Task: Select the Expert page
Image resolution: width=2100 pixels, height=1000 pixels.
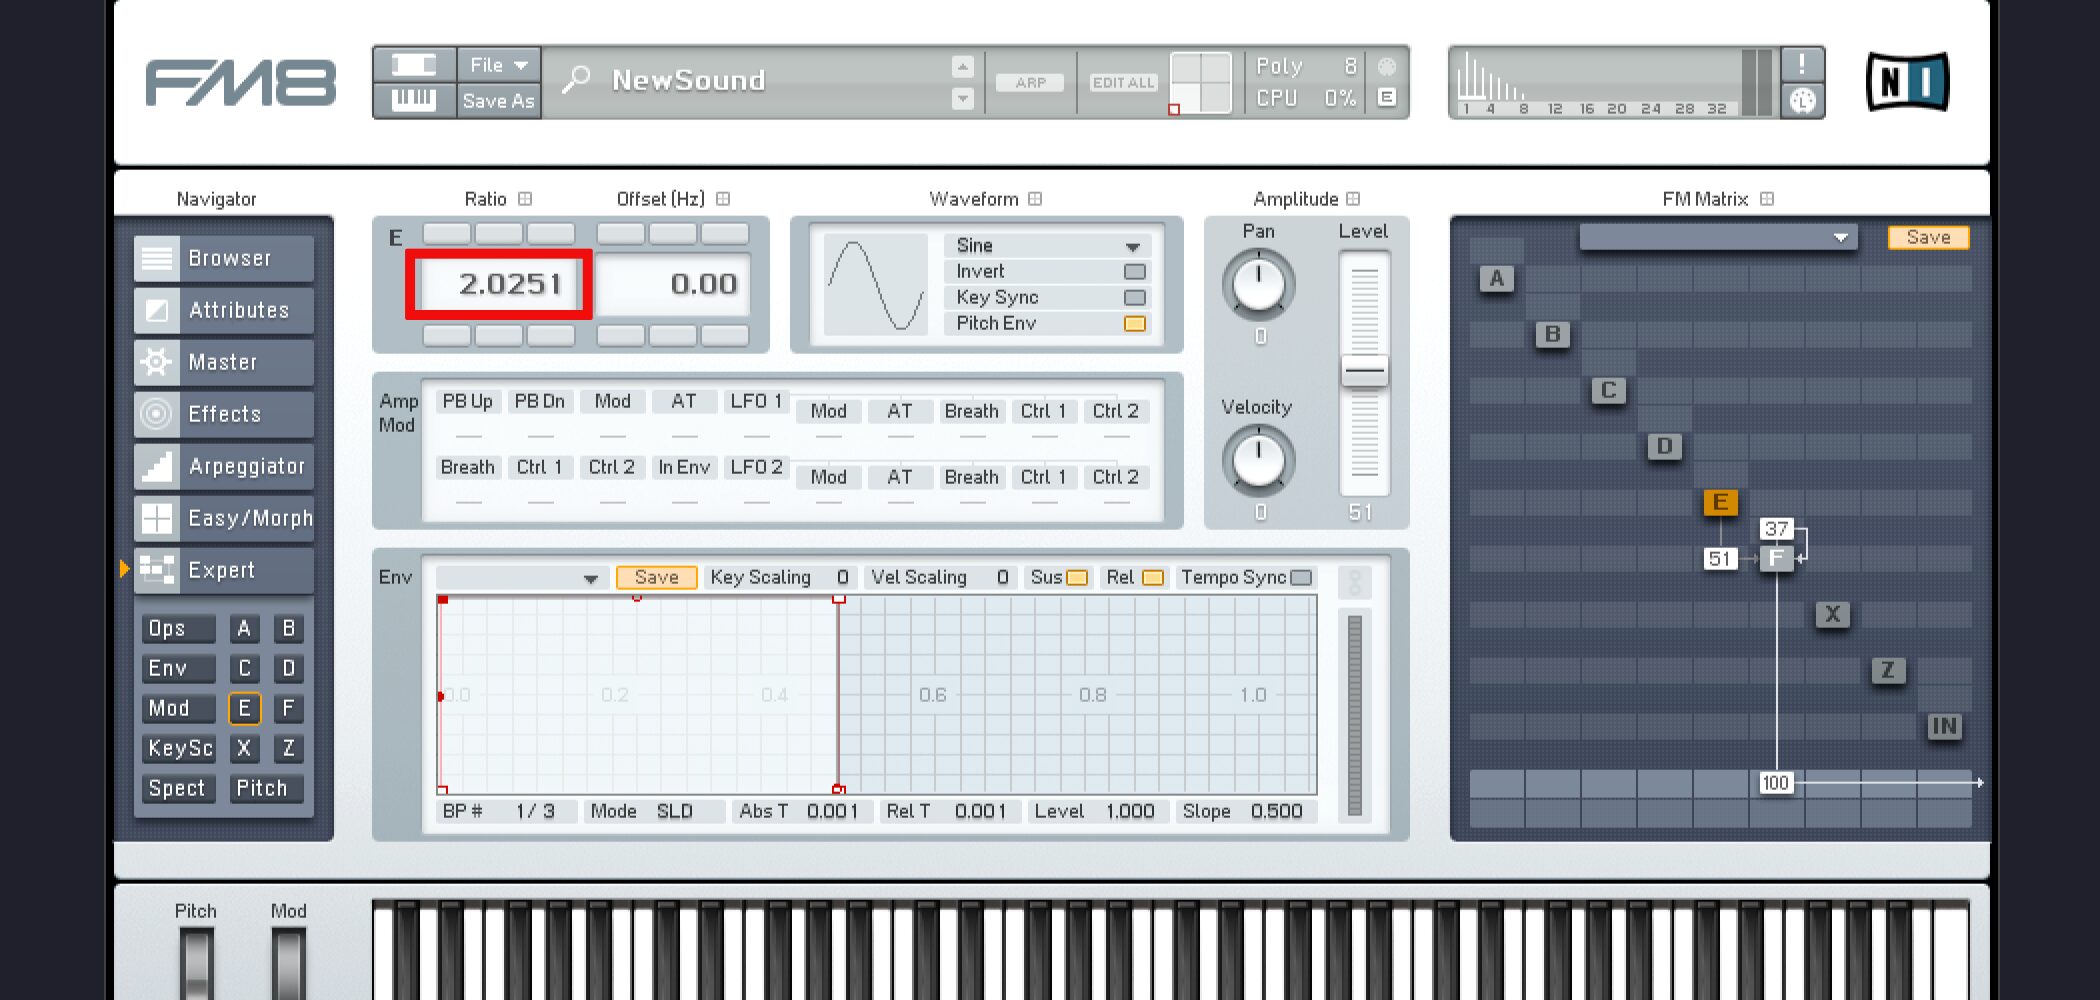Action: tap(224, 570)
